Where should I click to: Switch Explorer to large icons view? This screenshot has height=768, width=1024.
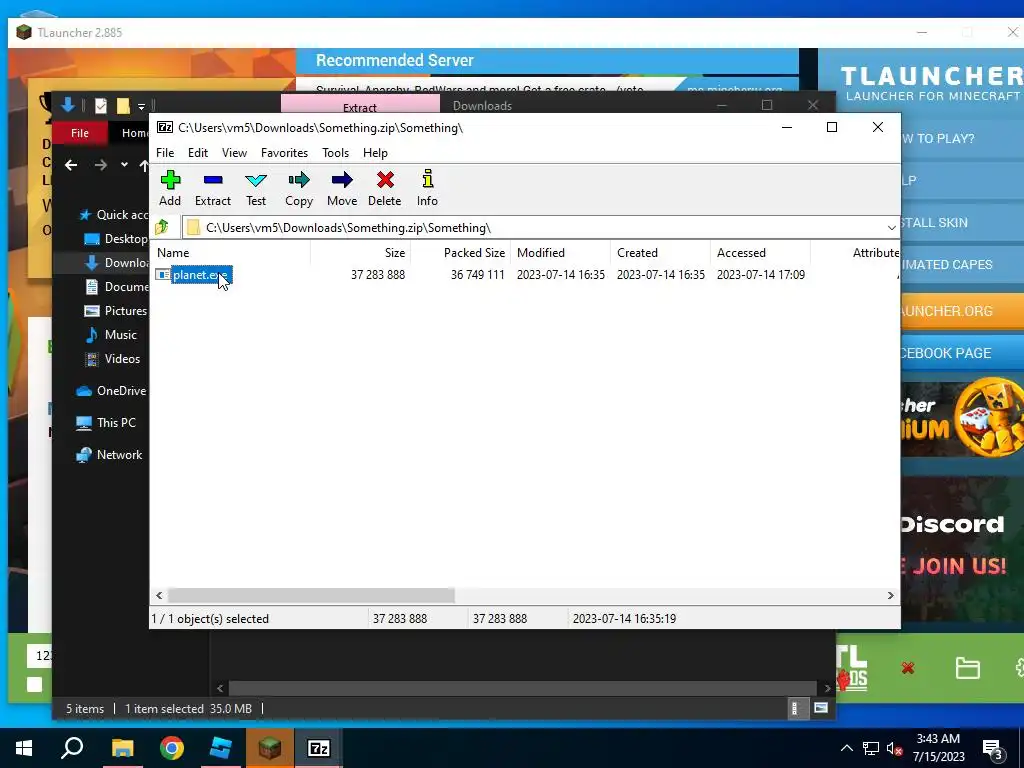pyautogui.click(x=821, y=709)
